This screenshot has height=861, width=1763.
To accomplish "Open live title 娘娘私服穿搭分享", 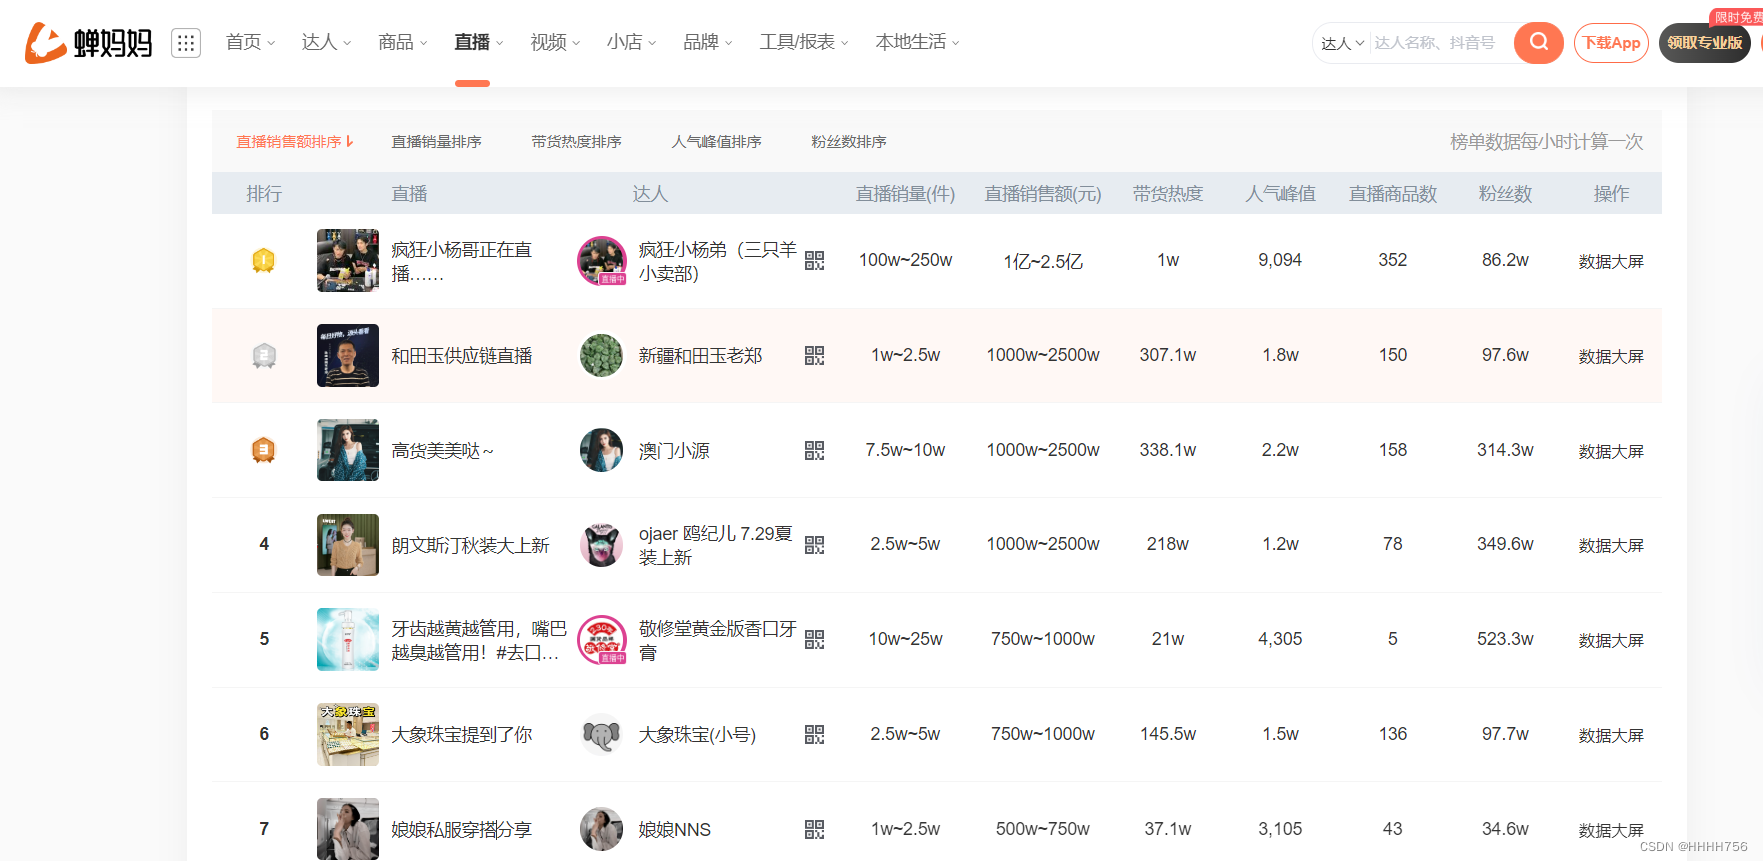I will (x=461, y=830).
